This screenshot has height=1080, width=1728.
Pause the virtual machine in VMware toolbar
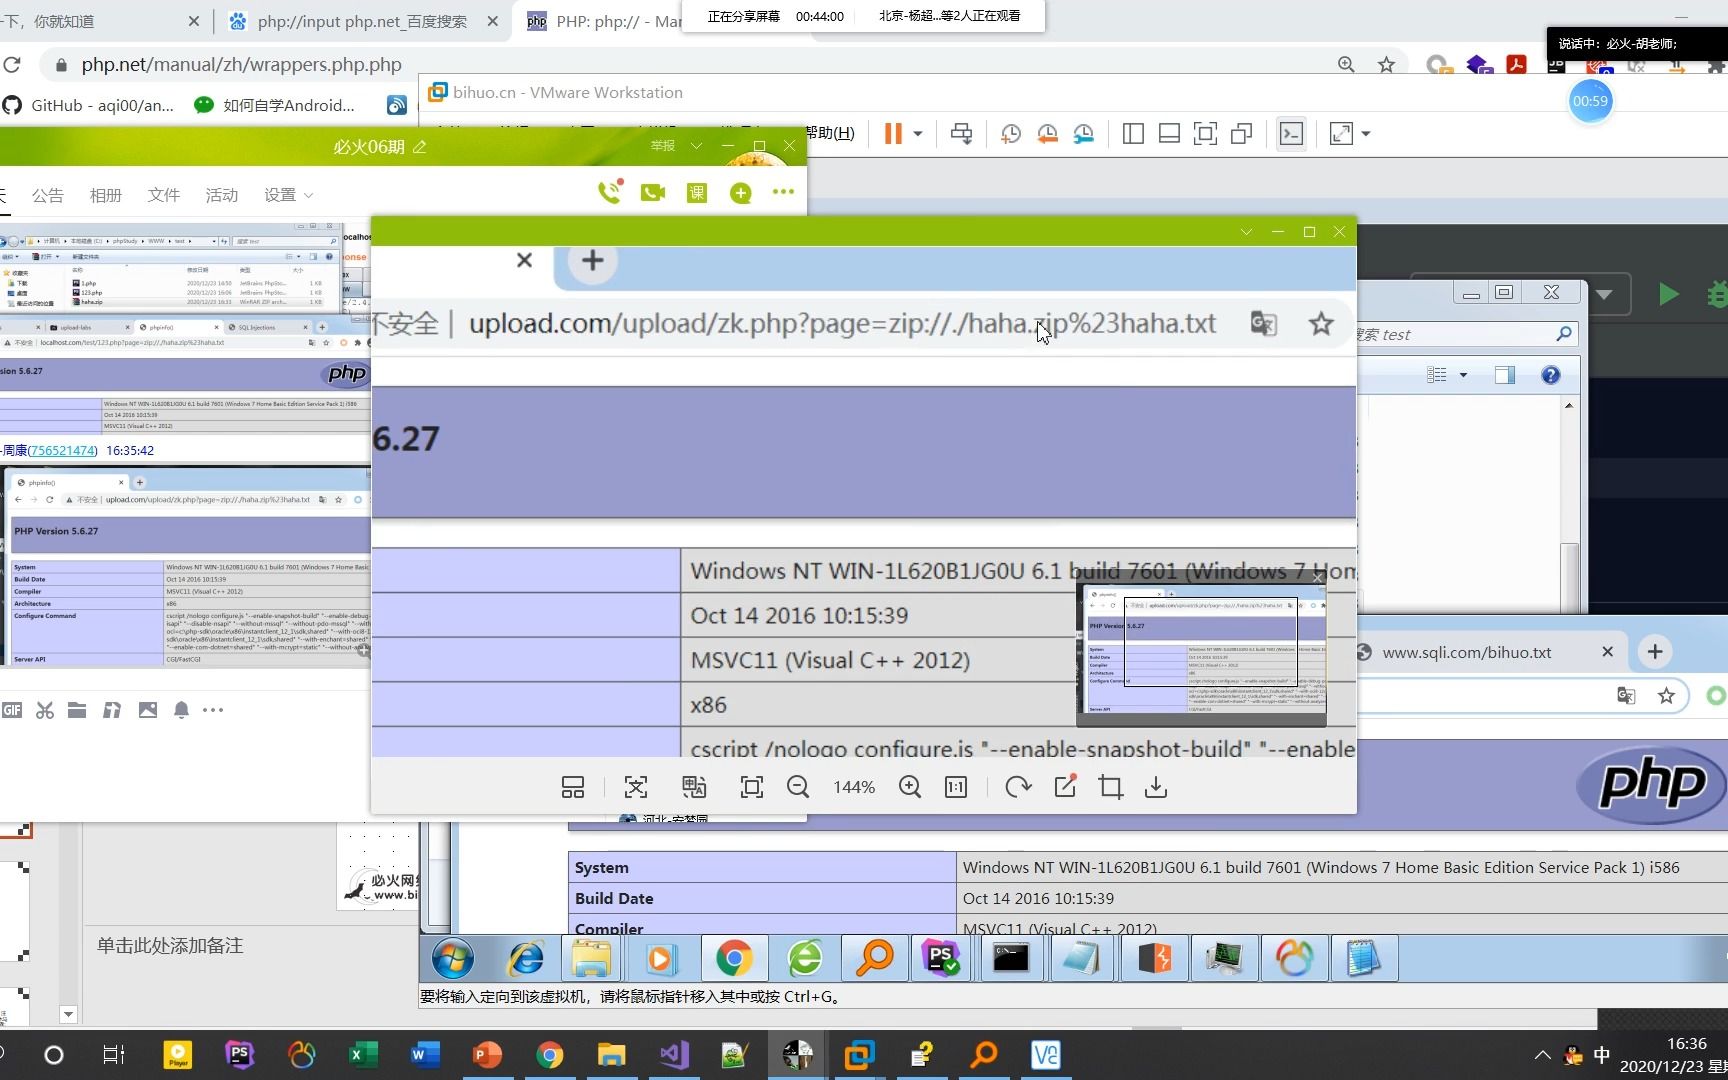pos(893,133)
